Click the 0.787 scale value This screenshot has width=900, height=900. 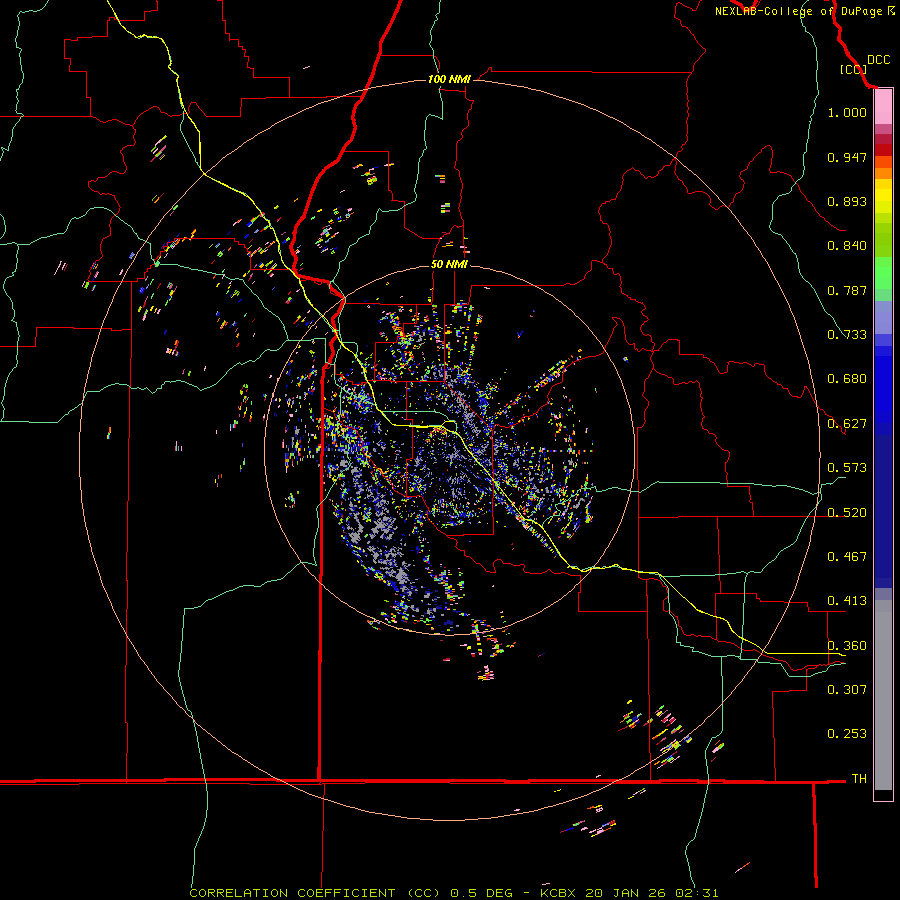tap(847, 290)
